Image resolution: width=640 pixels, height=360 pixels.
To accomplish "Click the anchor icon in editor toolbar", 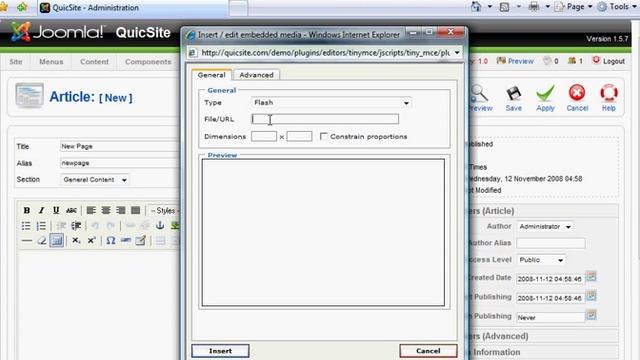I will [160, 225].
